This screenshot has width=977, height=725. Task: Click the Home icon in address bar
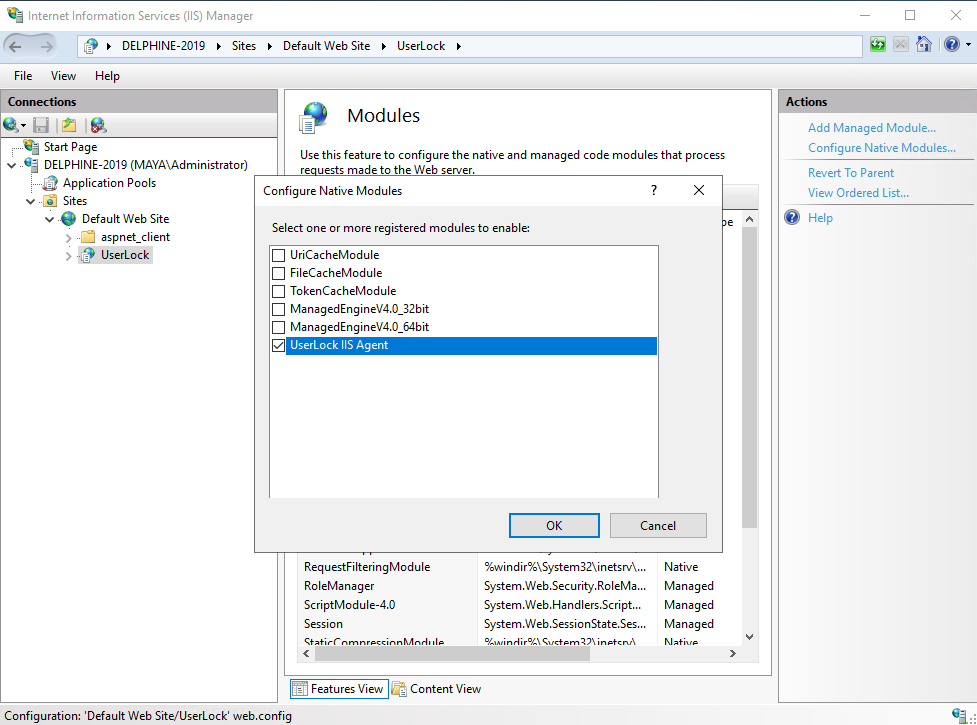[x=924, y=45]
